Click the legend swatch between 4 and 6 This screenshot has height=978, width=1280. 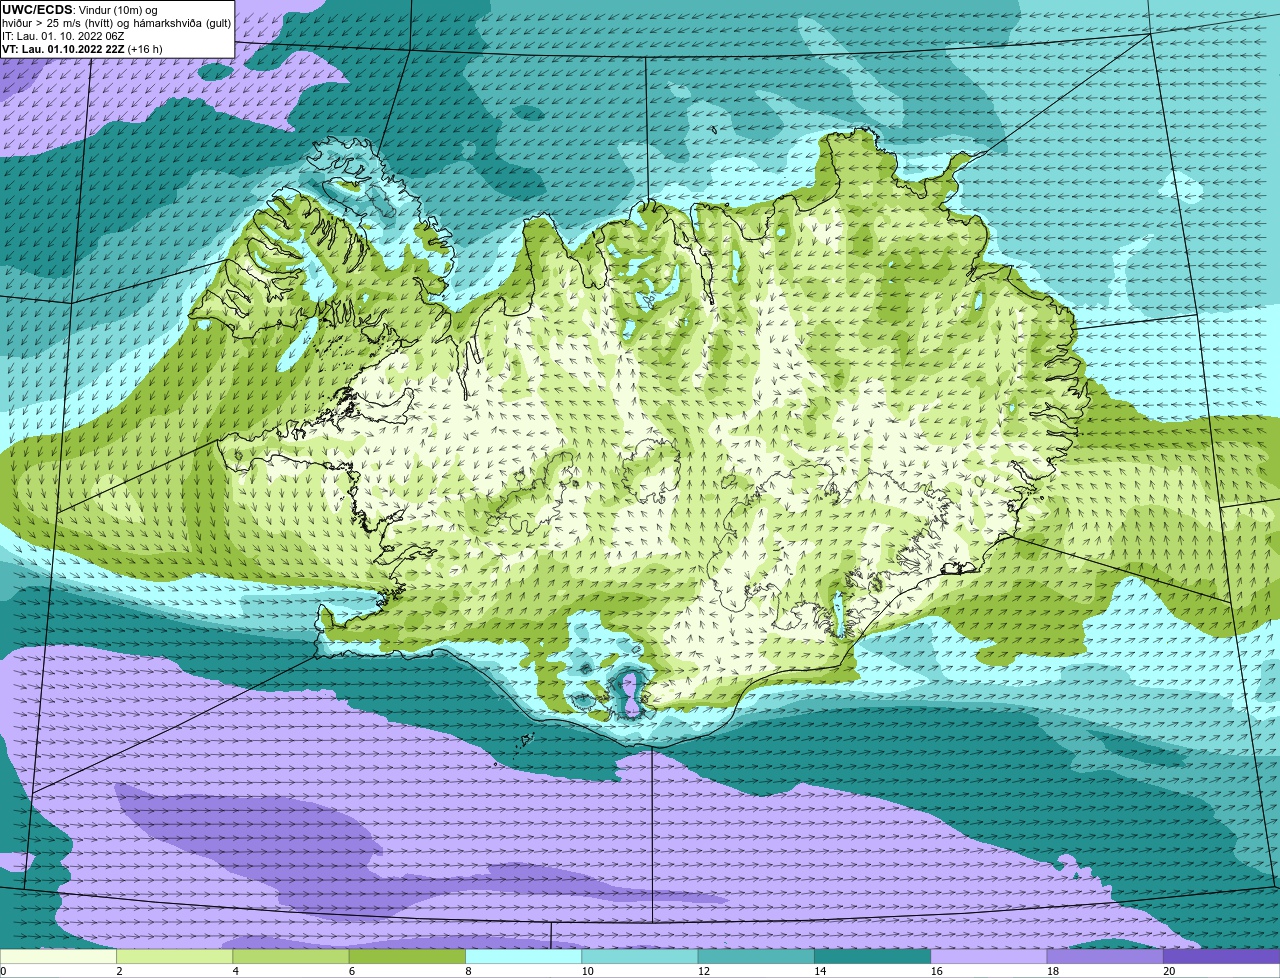pos(291,956)
